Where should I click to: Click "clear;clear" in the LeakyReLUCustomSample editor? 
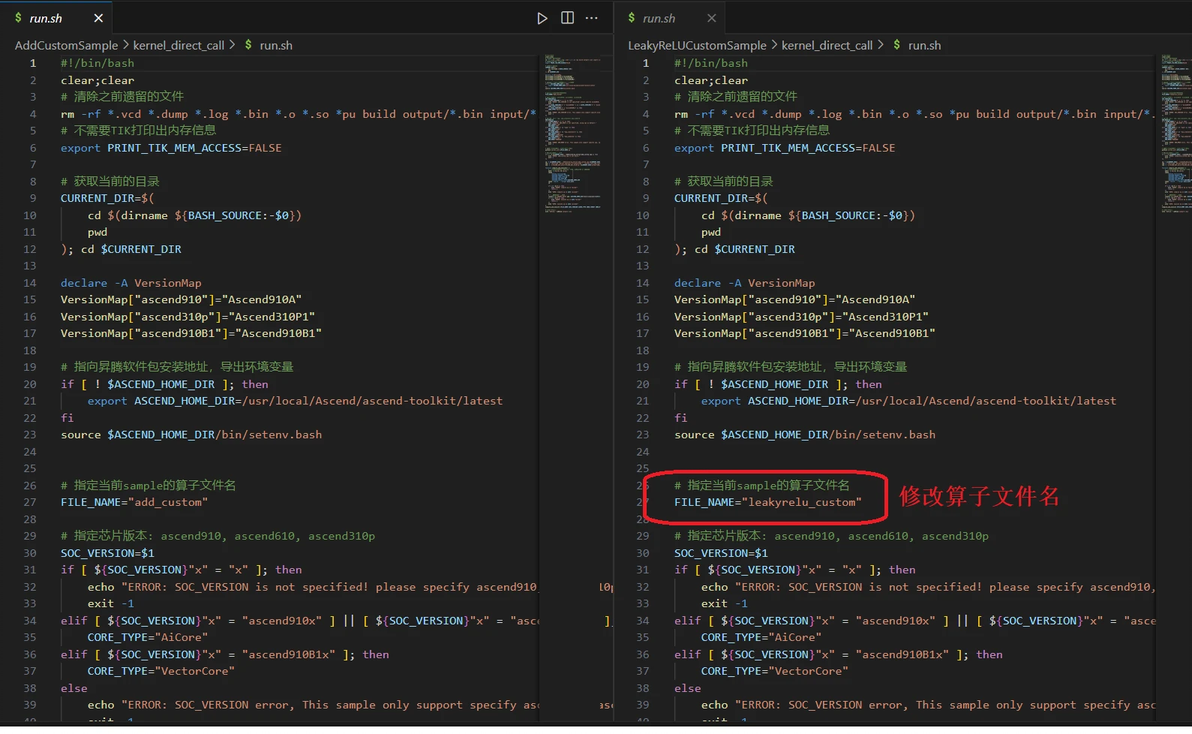click(x=711, y=81)
